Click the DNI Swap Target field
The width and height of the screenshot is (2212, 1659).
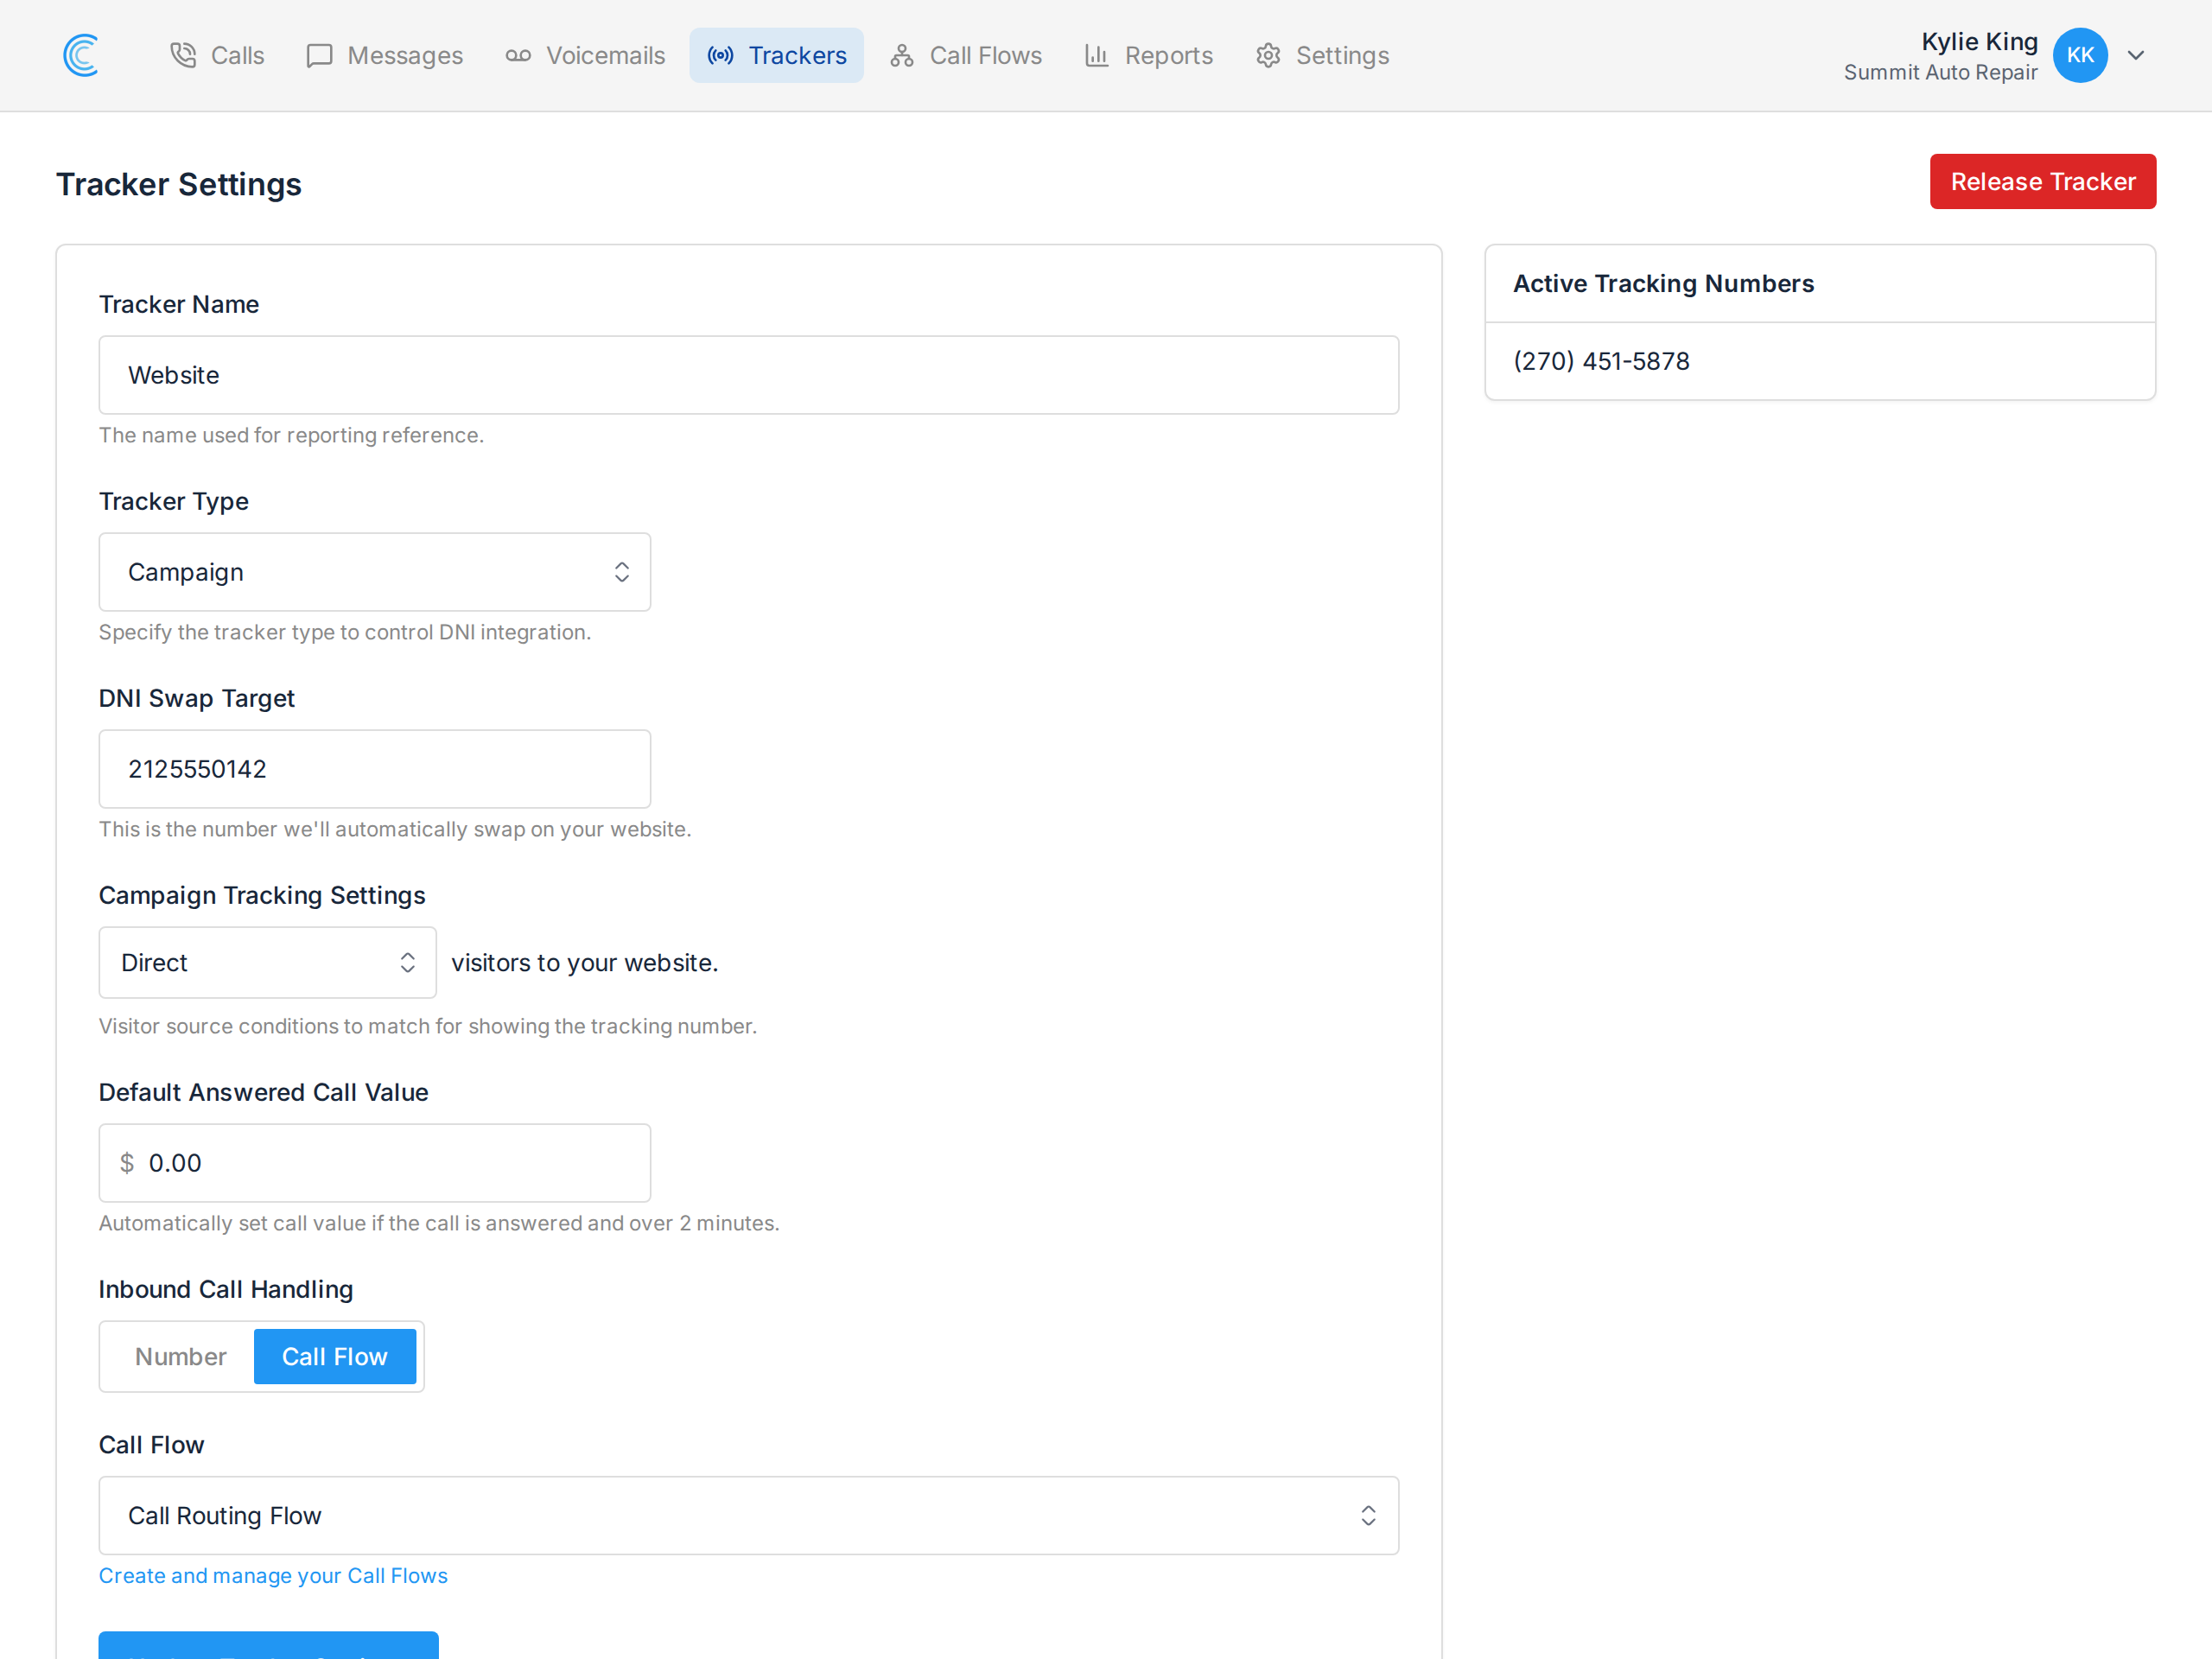374,769
